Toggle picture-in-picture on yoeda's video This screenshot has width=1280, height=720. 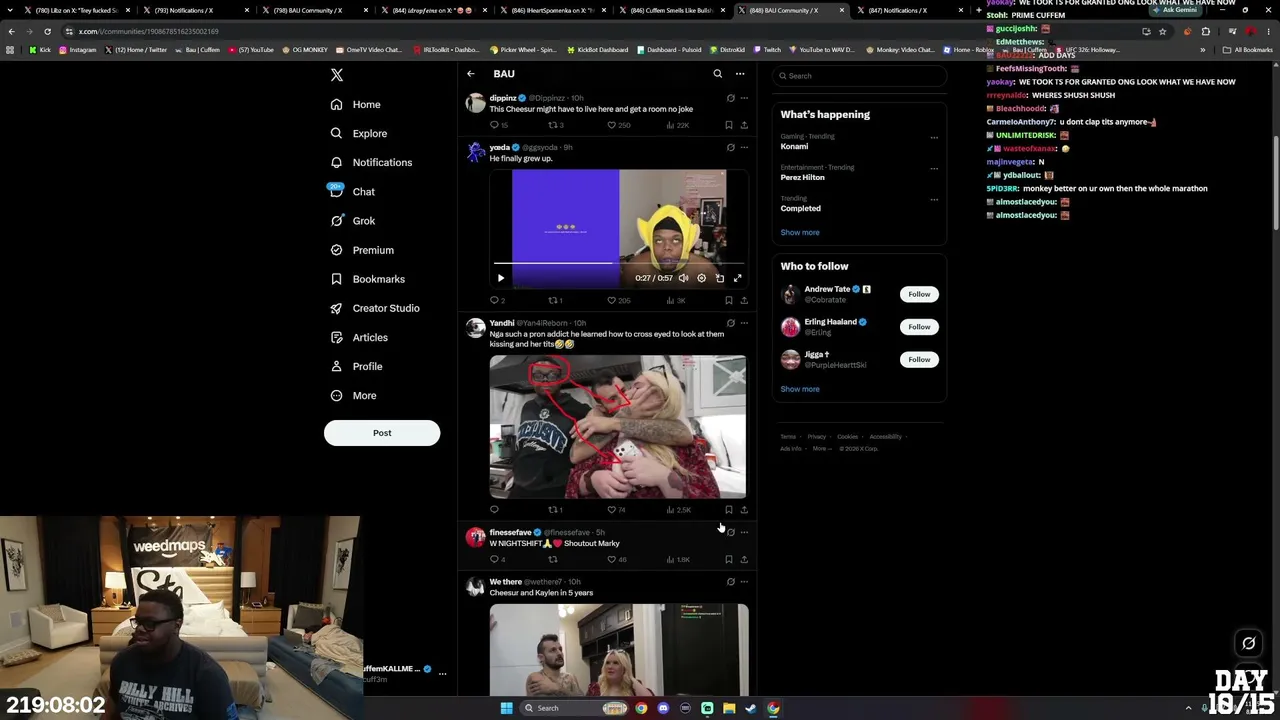[x=720, y=278]
